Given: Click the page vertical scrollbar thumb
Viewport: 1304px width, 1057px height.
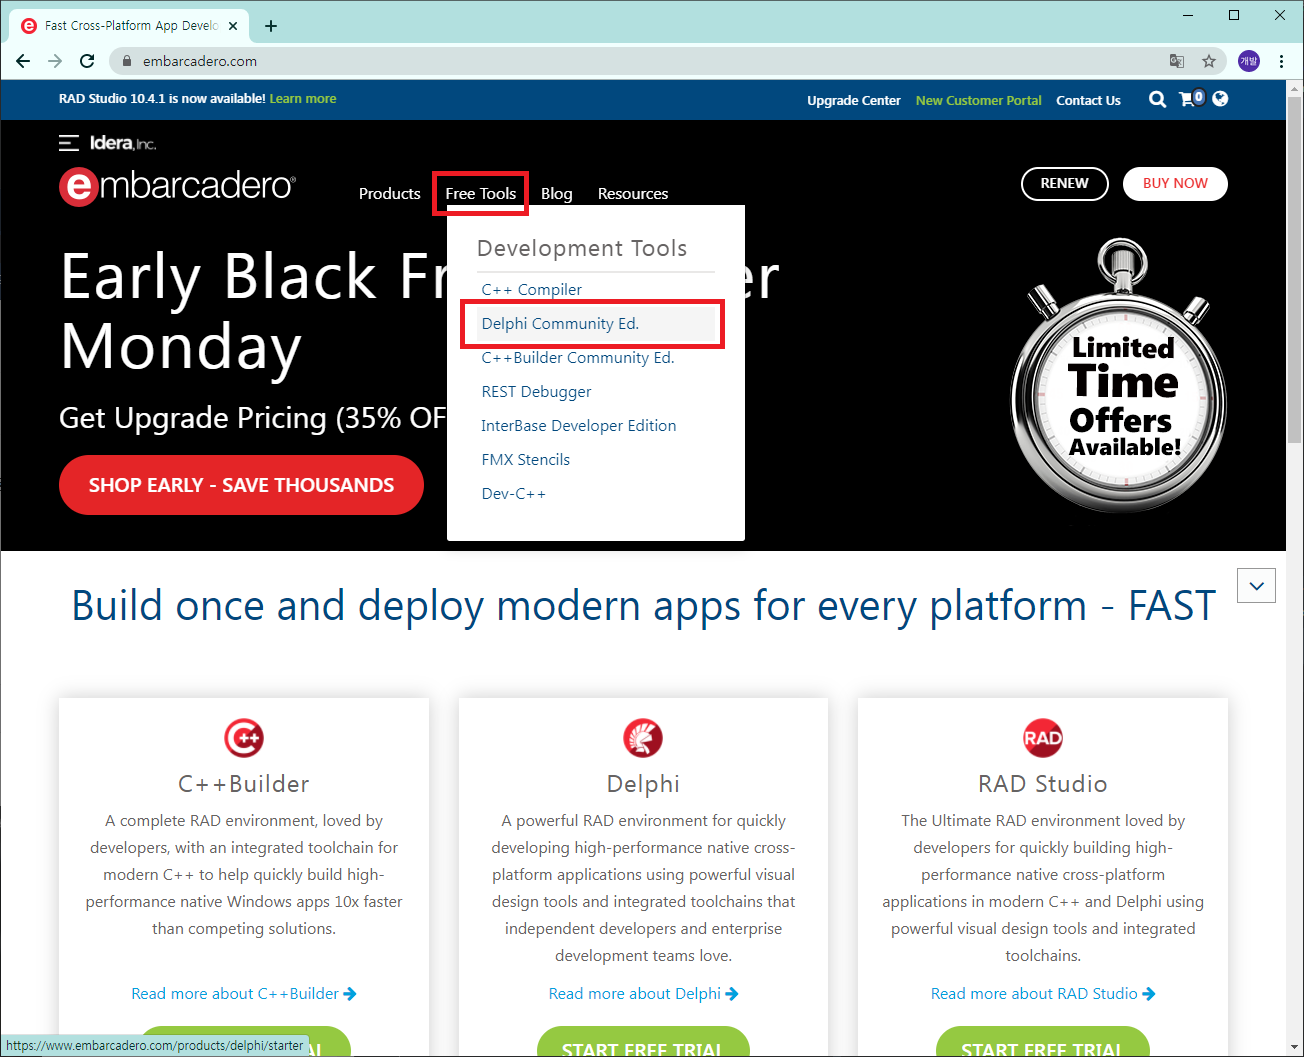Looking at the screenshot, I should [1294, 270].
